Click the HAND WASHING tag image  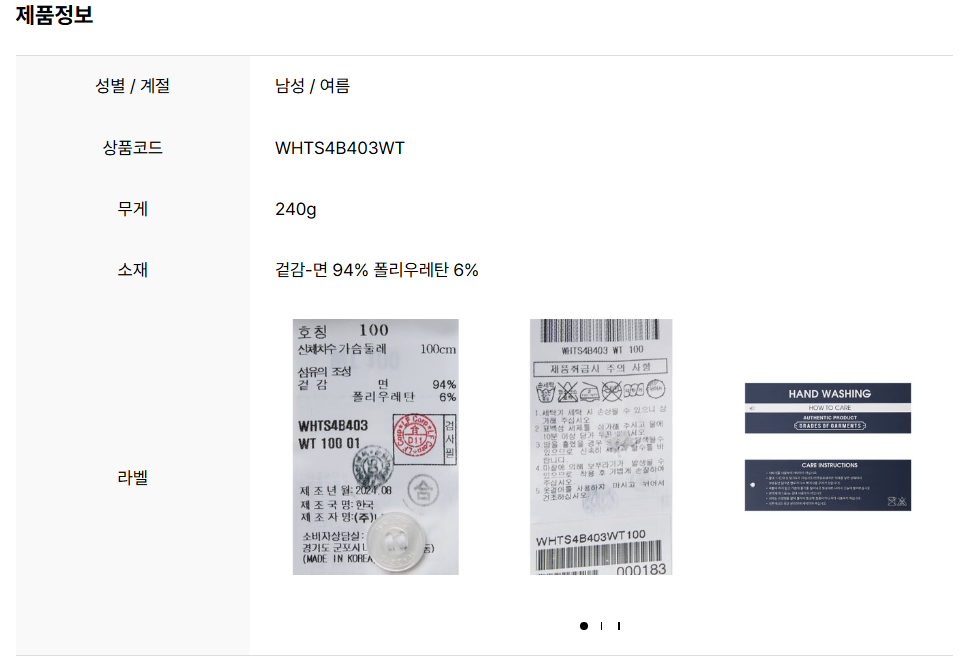tap(828, 408)
